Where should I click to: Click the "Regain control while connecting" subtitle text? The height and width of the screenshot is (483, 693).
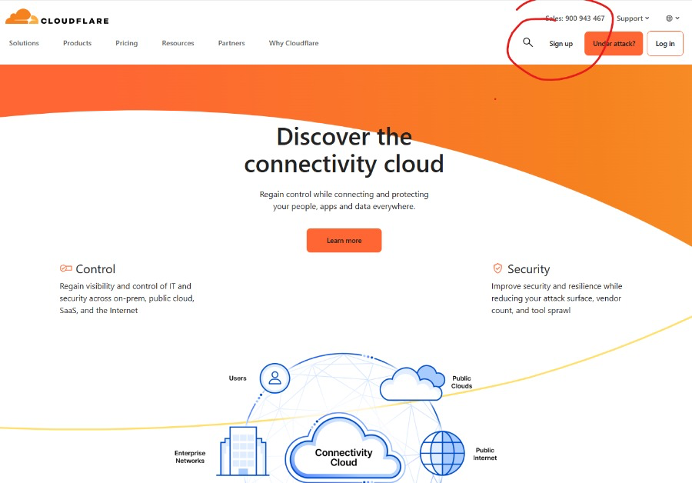[344, 200]
